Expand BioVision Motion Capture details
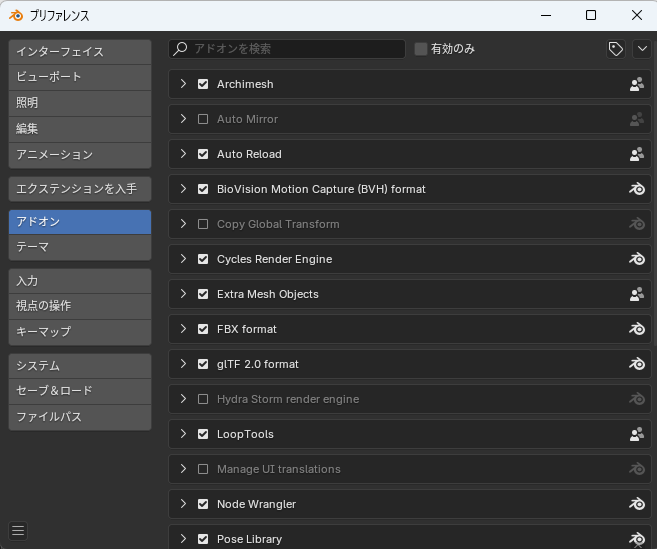This screenshot has width=657, height=549. (183, 189)
